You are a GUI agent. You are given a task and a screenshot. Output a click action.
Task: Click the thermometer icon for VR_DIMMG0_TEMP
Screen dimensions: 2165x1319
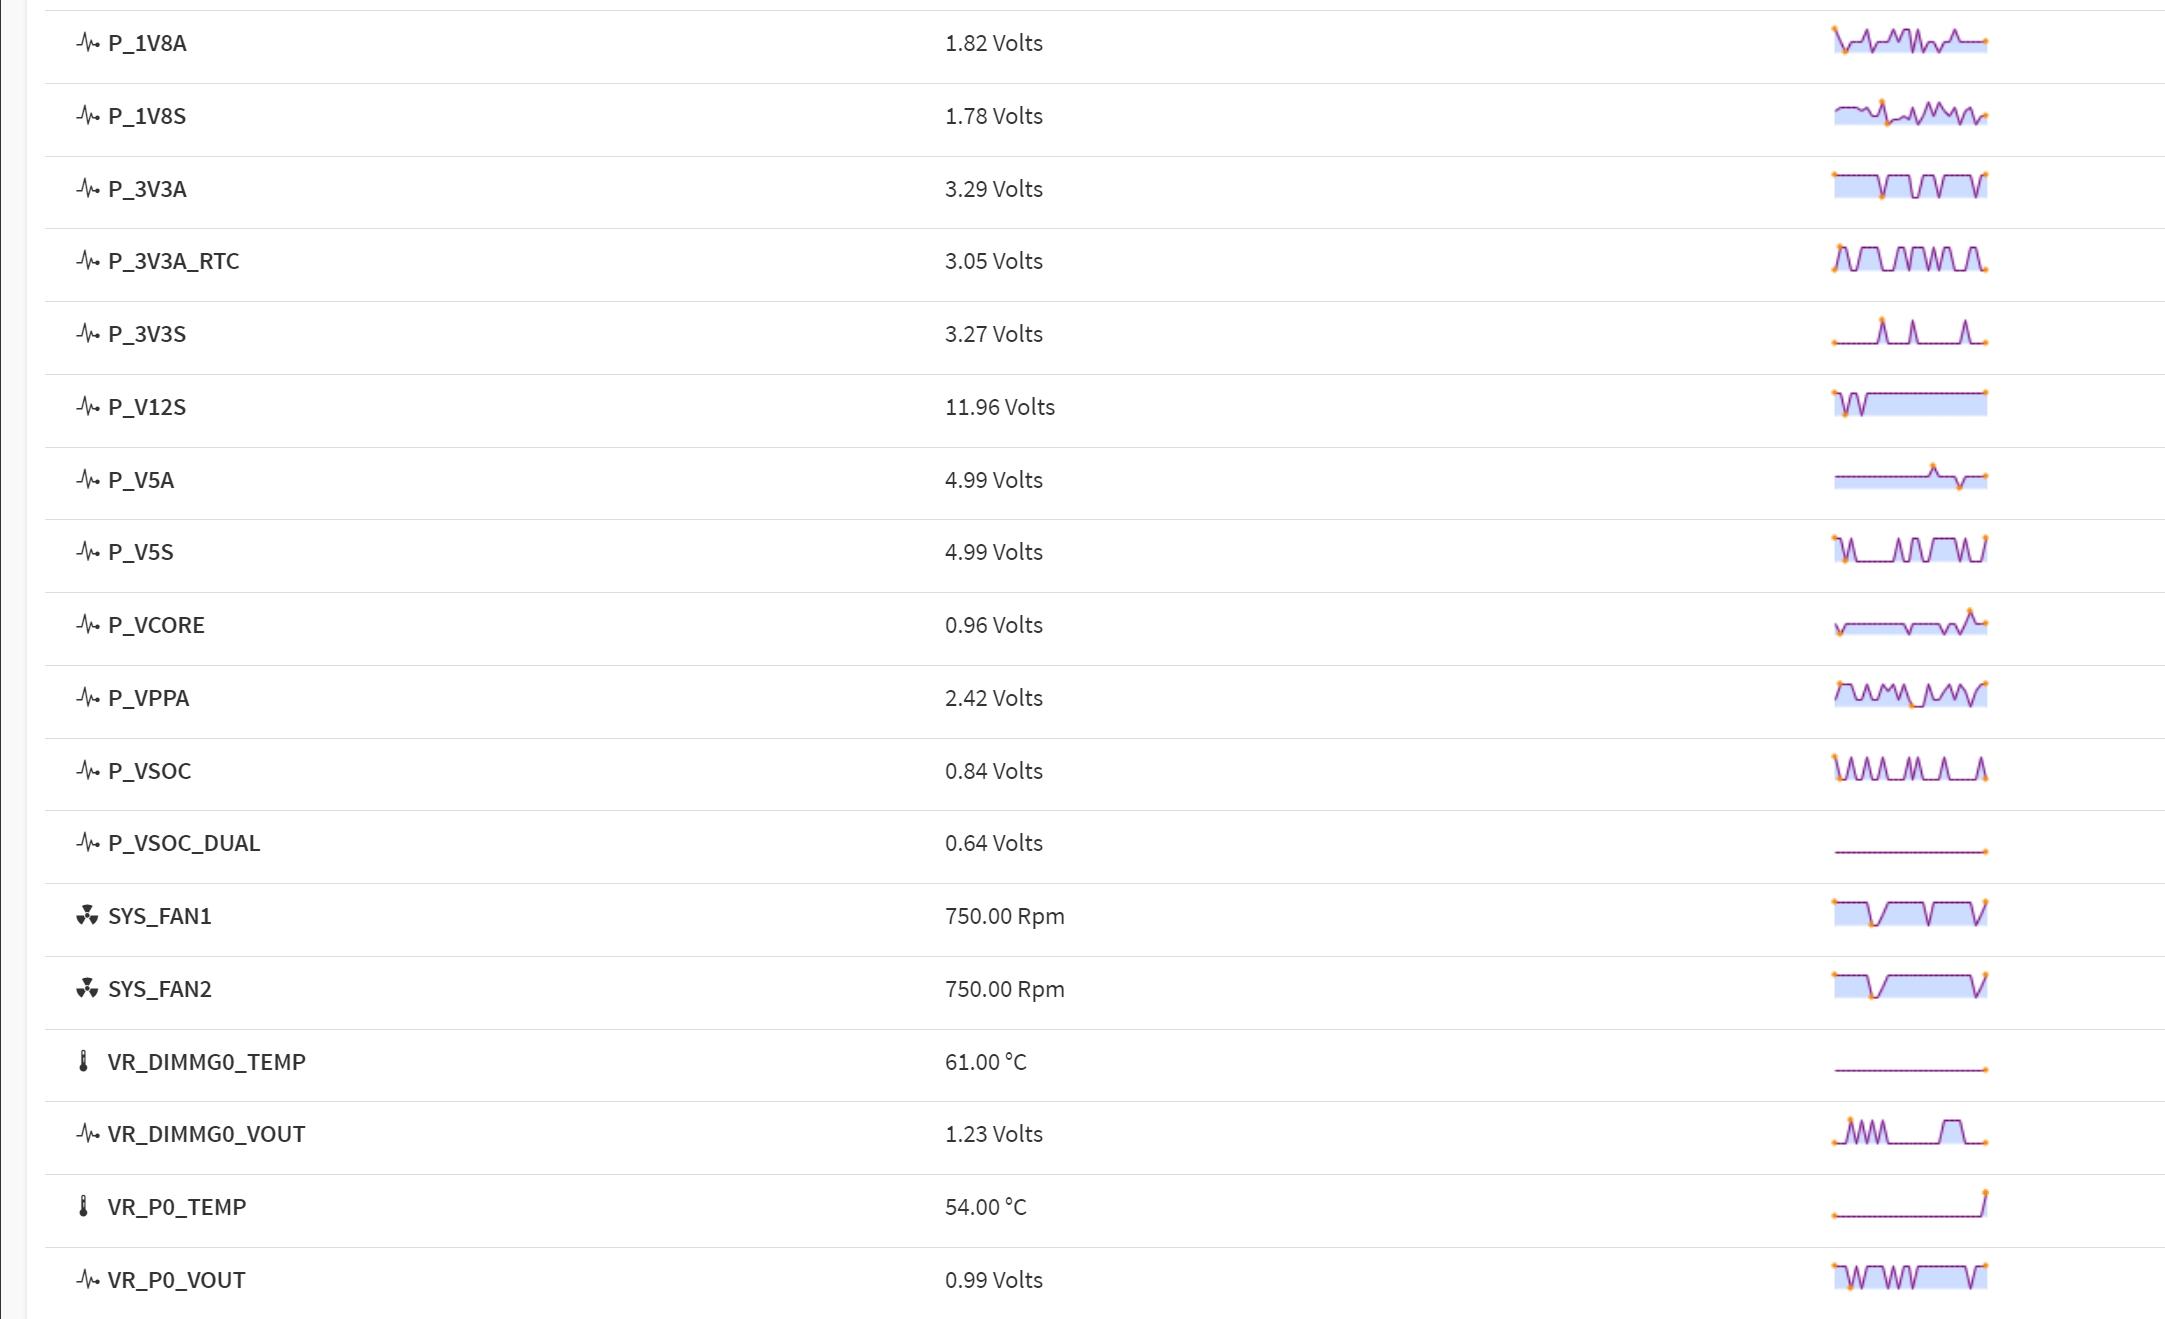point(84,1062)
